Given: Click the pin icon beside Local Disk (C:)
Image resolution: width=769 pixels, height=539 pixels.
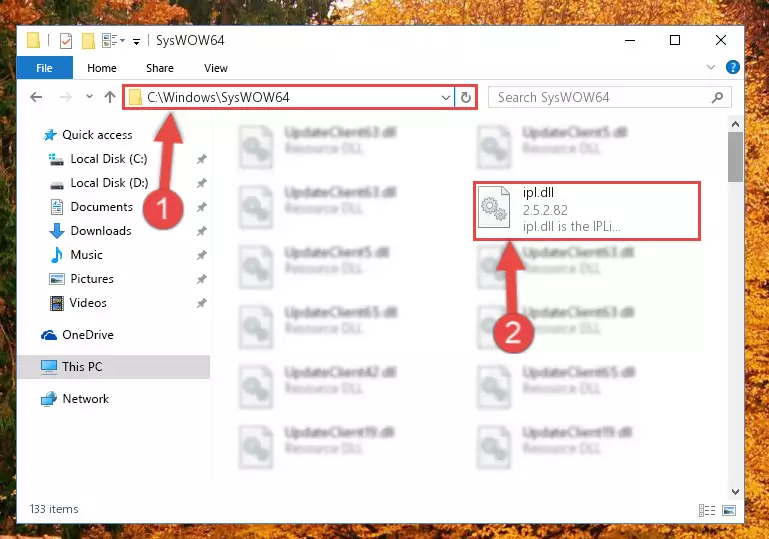Looking at the screenshot, I should [x=201, y=159].
